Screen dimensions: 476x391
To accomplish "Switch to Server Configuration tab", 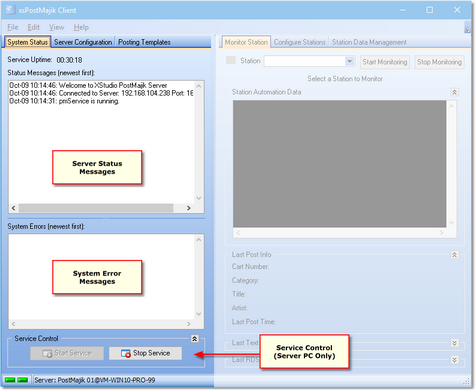I will [x=83, y=42].
